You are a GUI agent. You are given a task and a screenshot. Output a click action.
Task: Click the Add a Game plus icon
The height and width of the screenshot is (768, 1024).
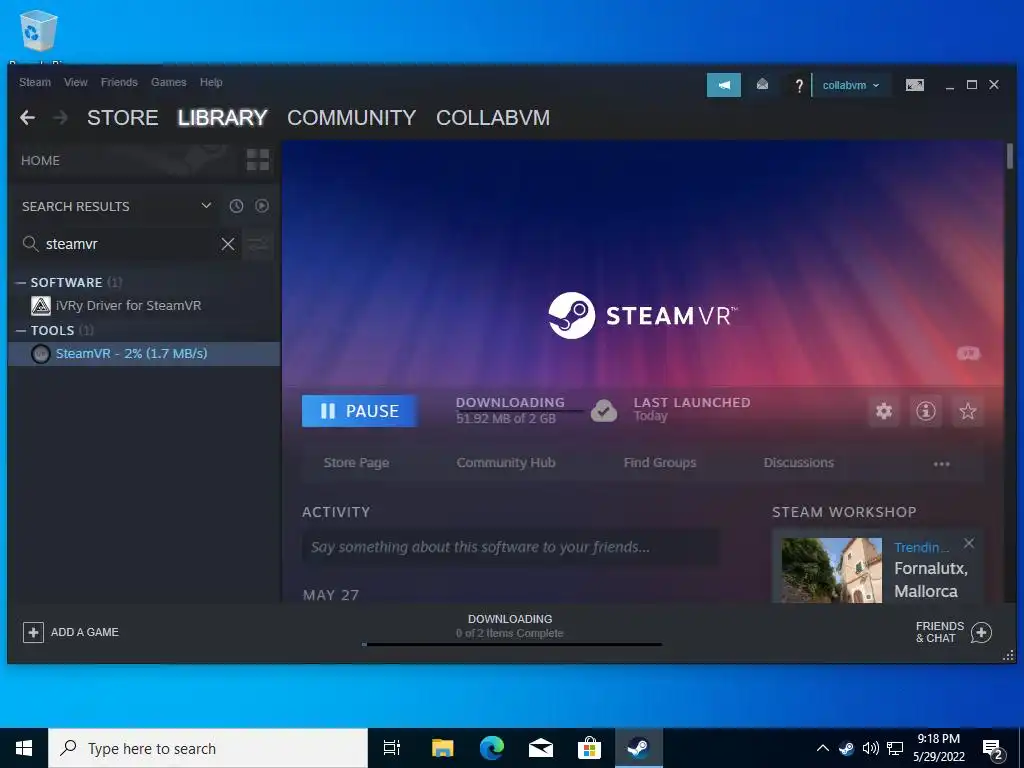pos(33,632)
